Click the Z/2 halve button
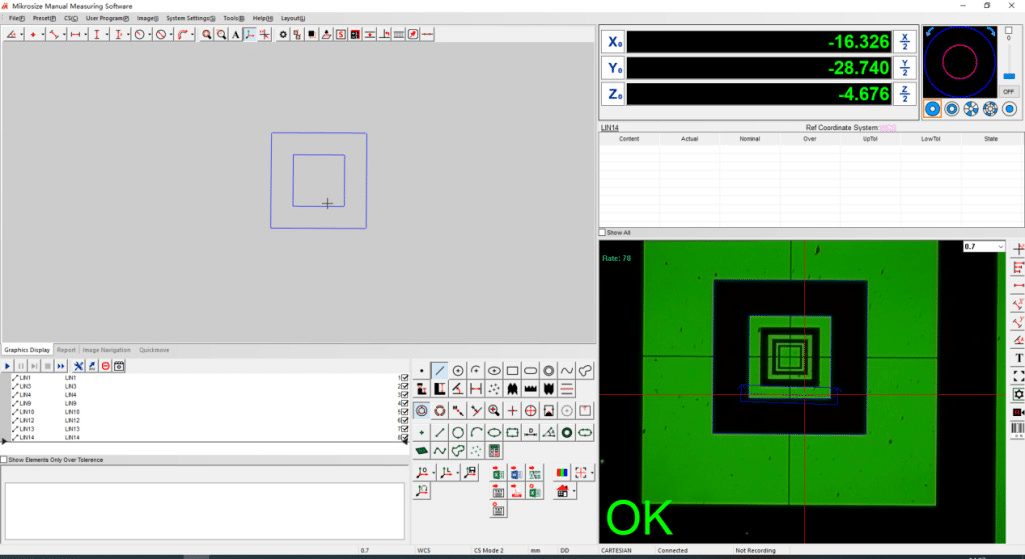 pyautogui.click(x=905, y=93)
